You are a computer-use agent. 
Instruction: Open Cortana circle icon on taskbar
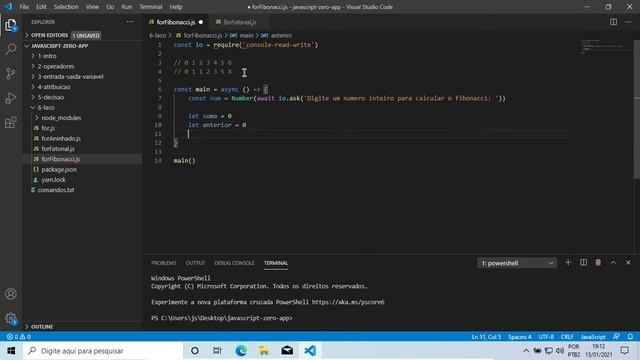pyautogui.click(x=195, y=351)
